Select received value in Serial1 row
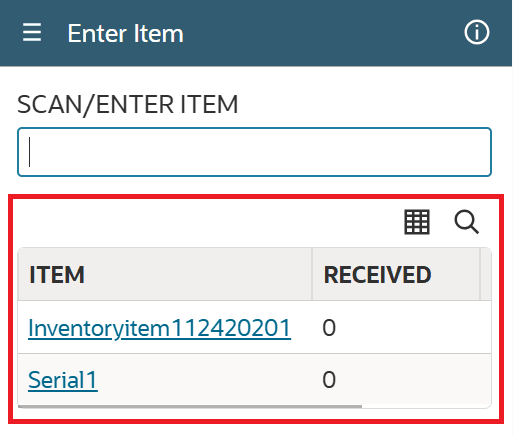This screenshot has width=513, height=436. pyautogui.click(x=329, y=380)
